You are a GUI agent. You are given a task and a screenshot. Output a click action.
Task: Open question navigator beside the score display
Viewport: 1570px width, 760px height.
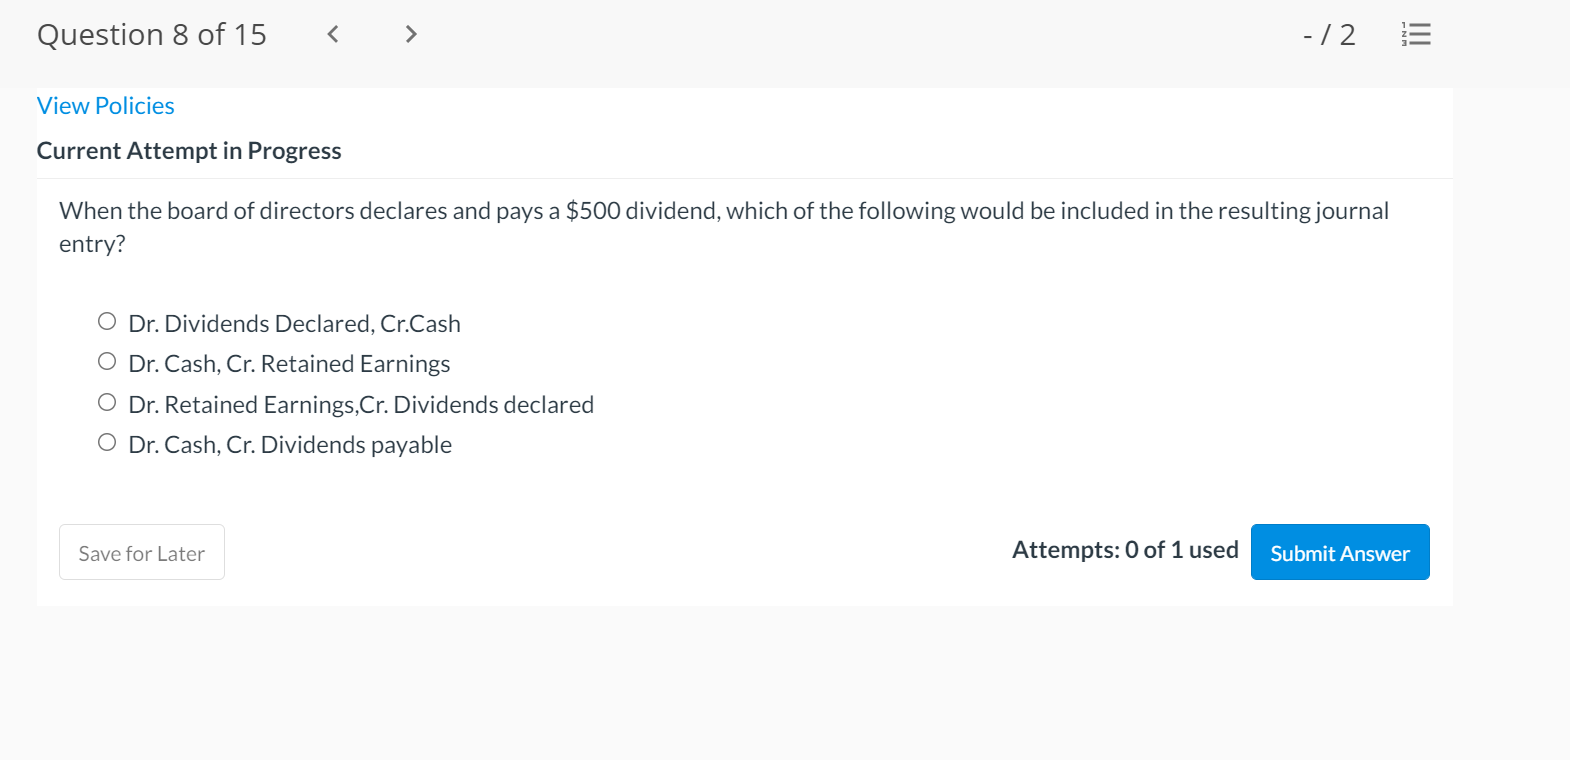point(1416,34)
